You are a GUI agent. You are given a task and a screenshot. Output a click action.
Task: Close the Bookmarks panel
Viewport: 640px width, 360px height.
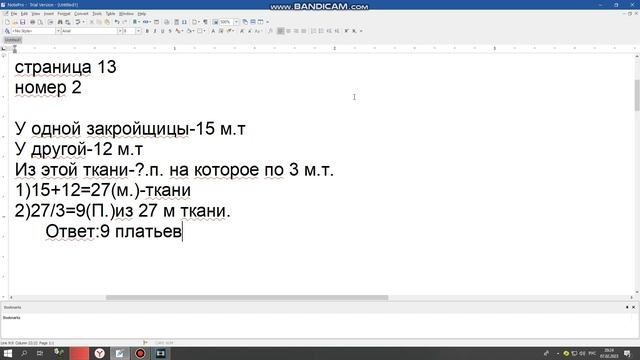(633, 307)
